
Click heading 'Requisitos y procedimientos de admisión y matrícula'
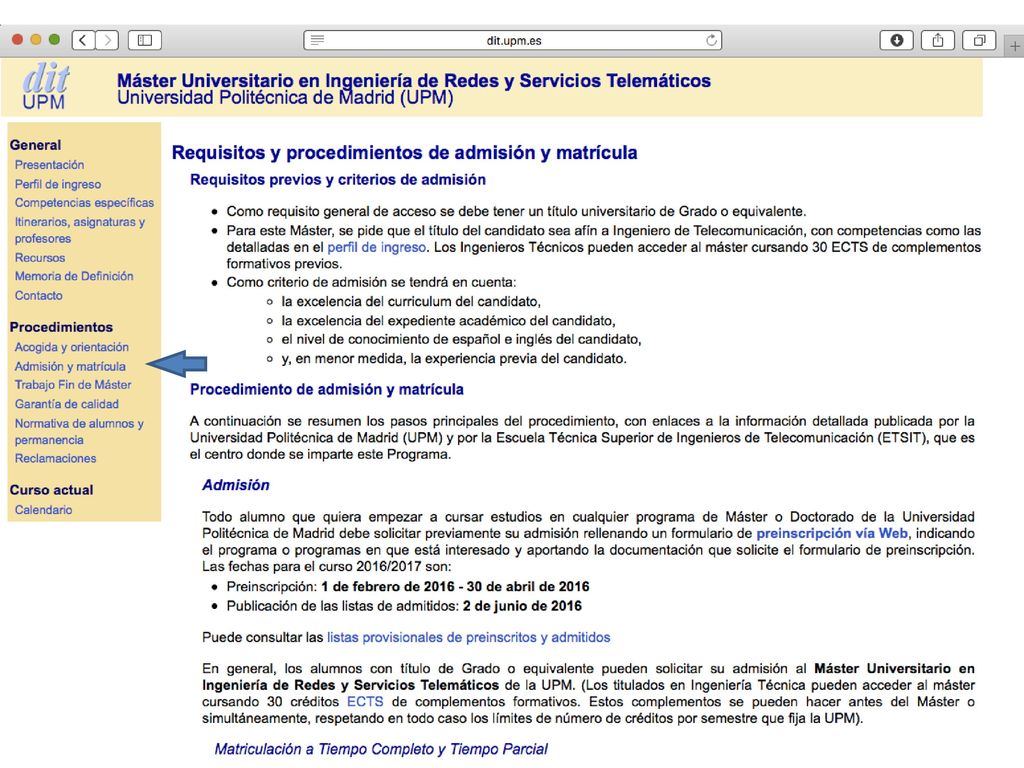point(404,152)
